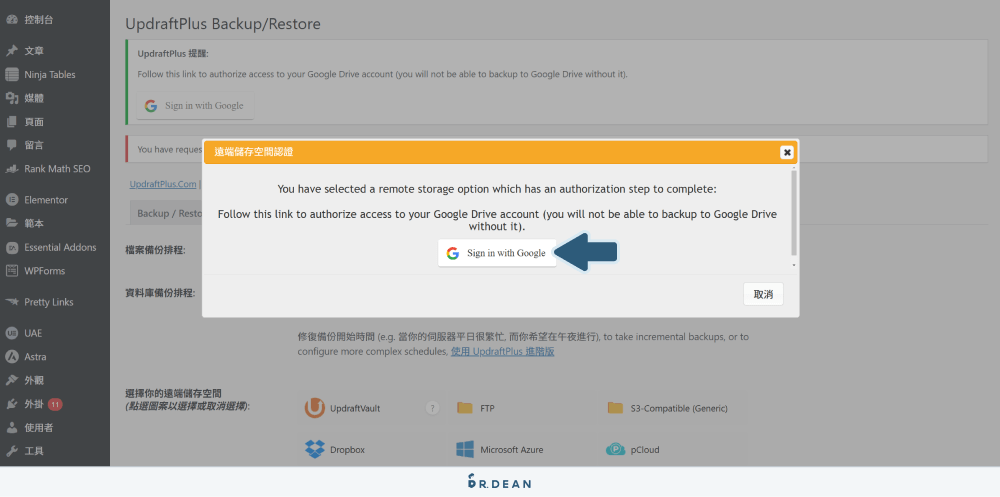
Task: Open the 媒體 media library icon
Action: pyautogui.click(x=11, y=98)
